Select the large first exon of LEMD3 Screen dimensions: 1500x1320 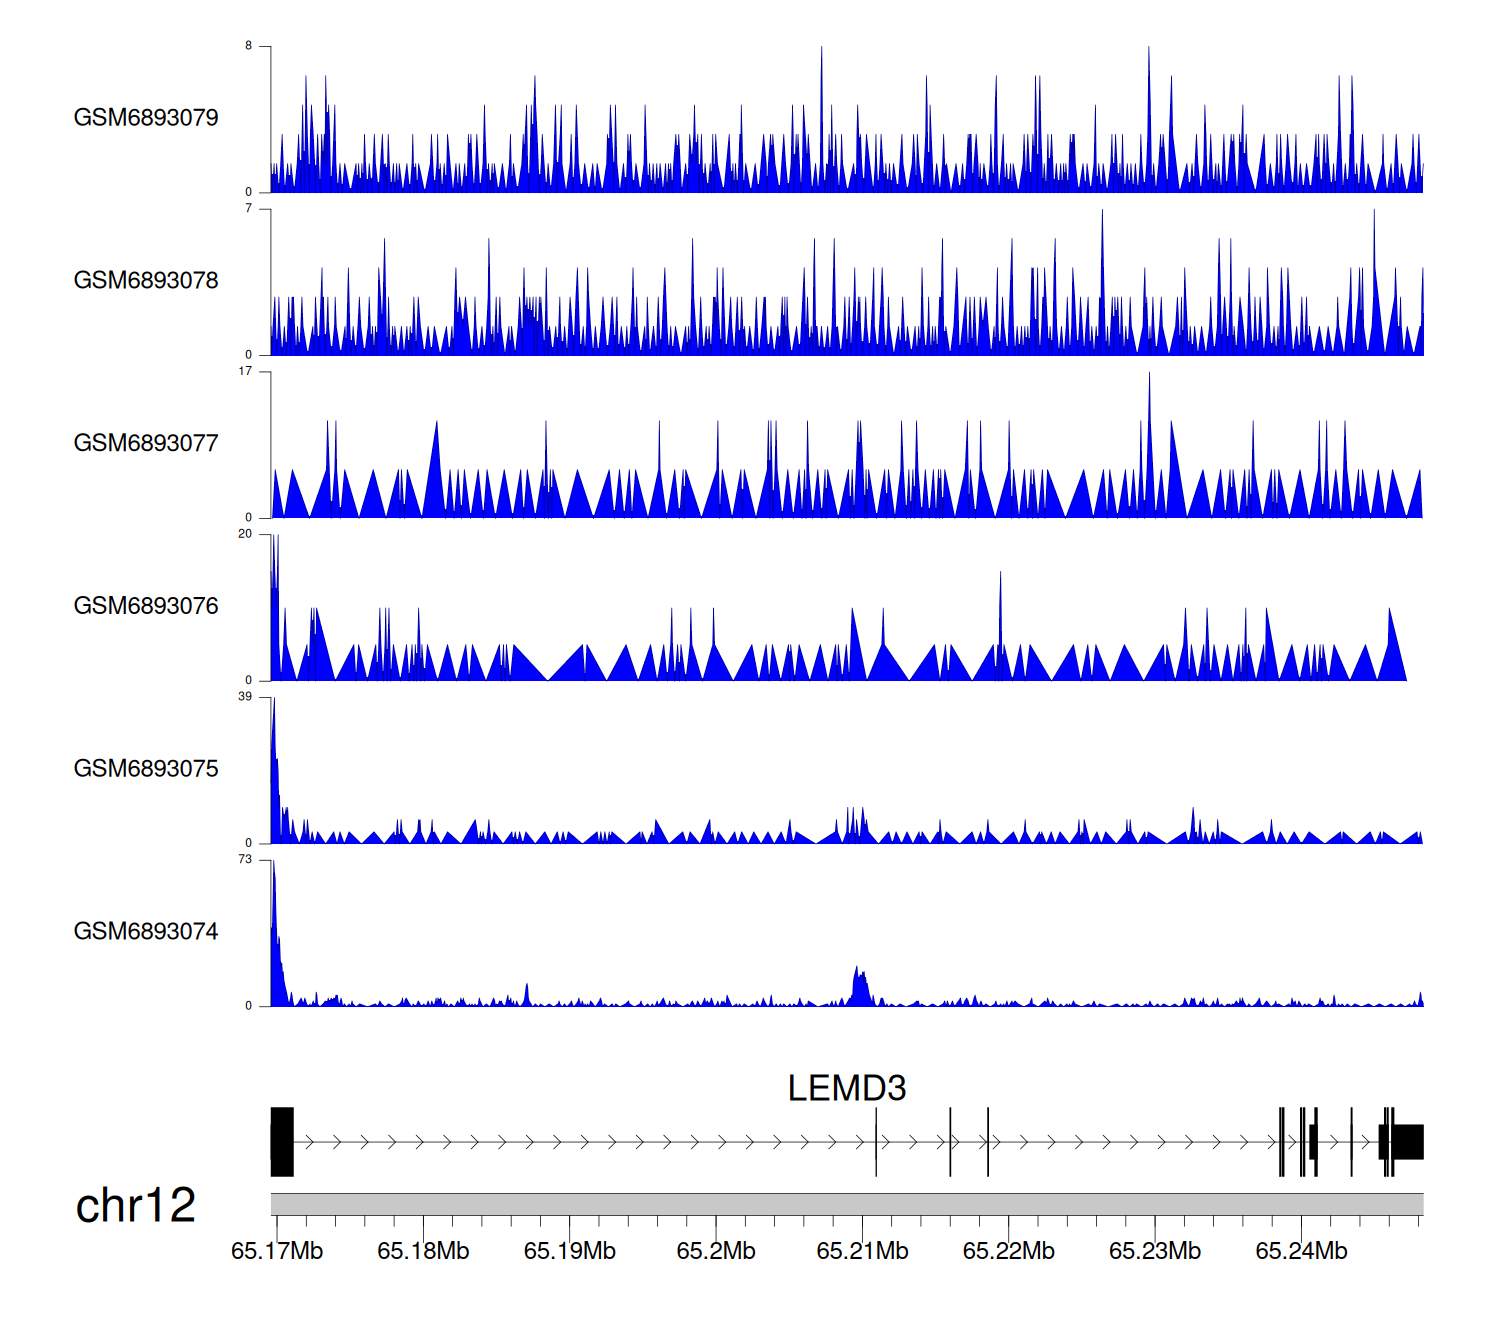[x=282, y=1142]
